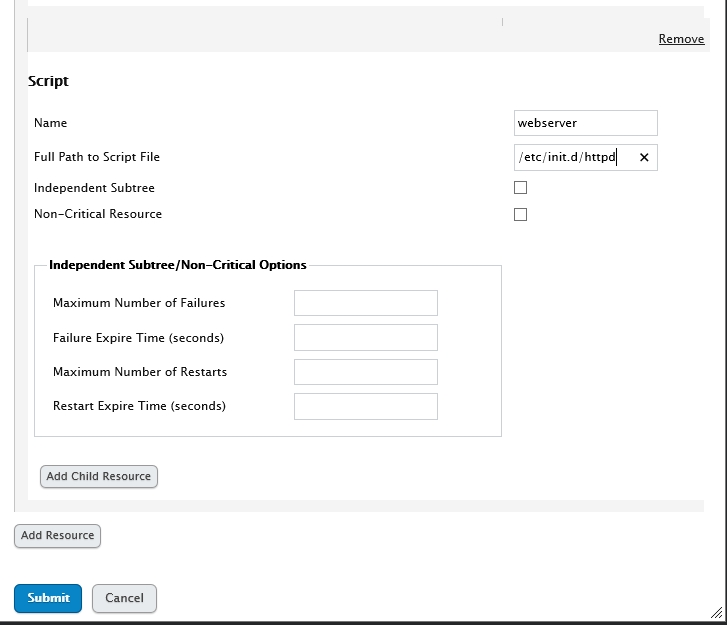The image size is (727, 625).
Task: Click the Maximum Number of Restarts field
Action: pos(365,372)
